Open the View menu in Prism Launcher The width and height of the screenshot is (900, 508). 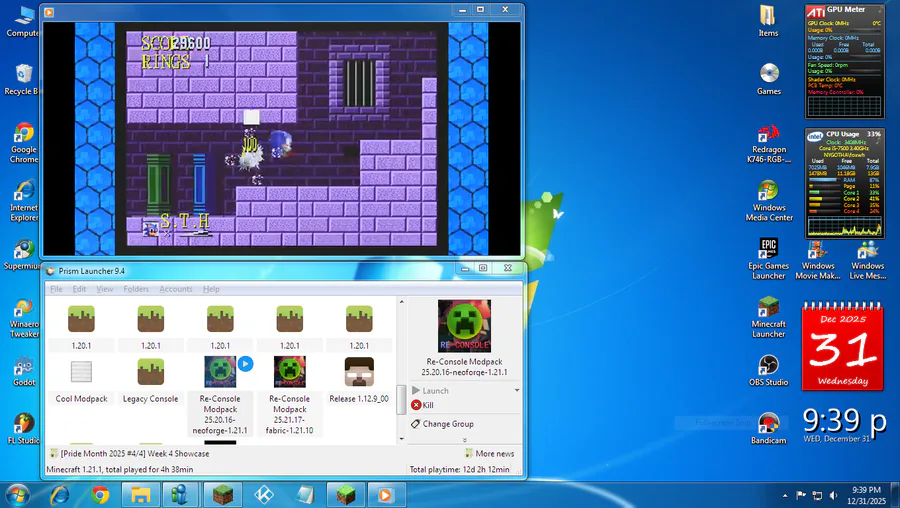(x=104, y=289)
